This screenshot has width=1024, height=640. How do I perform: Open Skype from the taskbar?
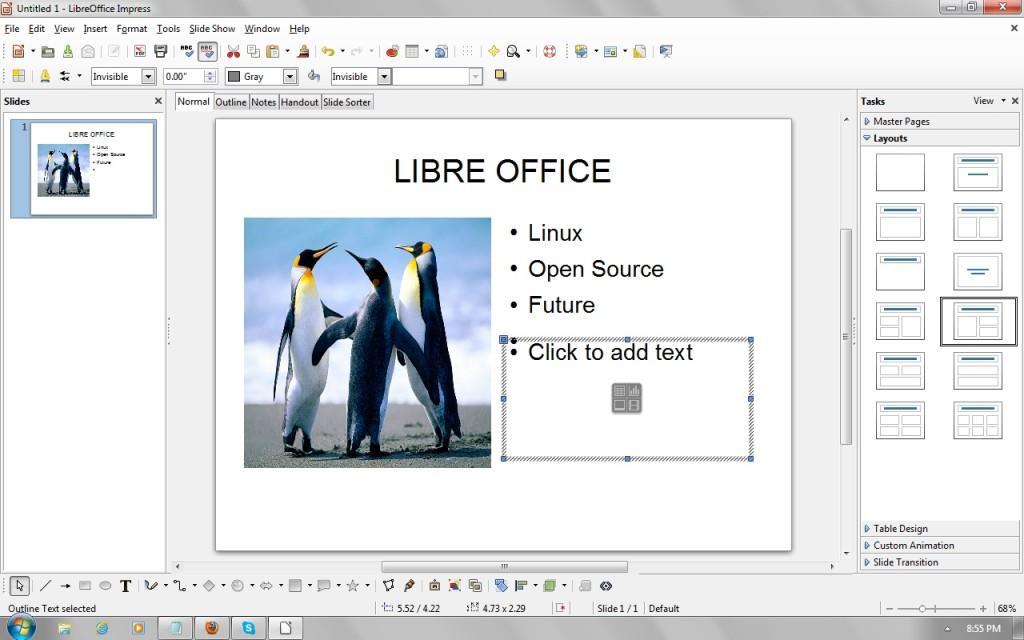point(249,628)
